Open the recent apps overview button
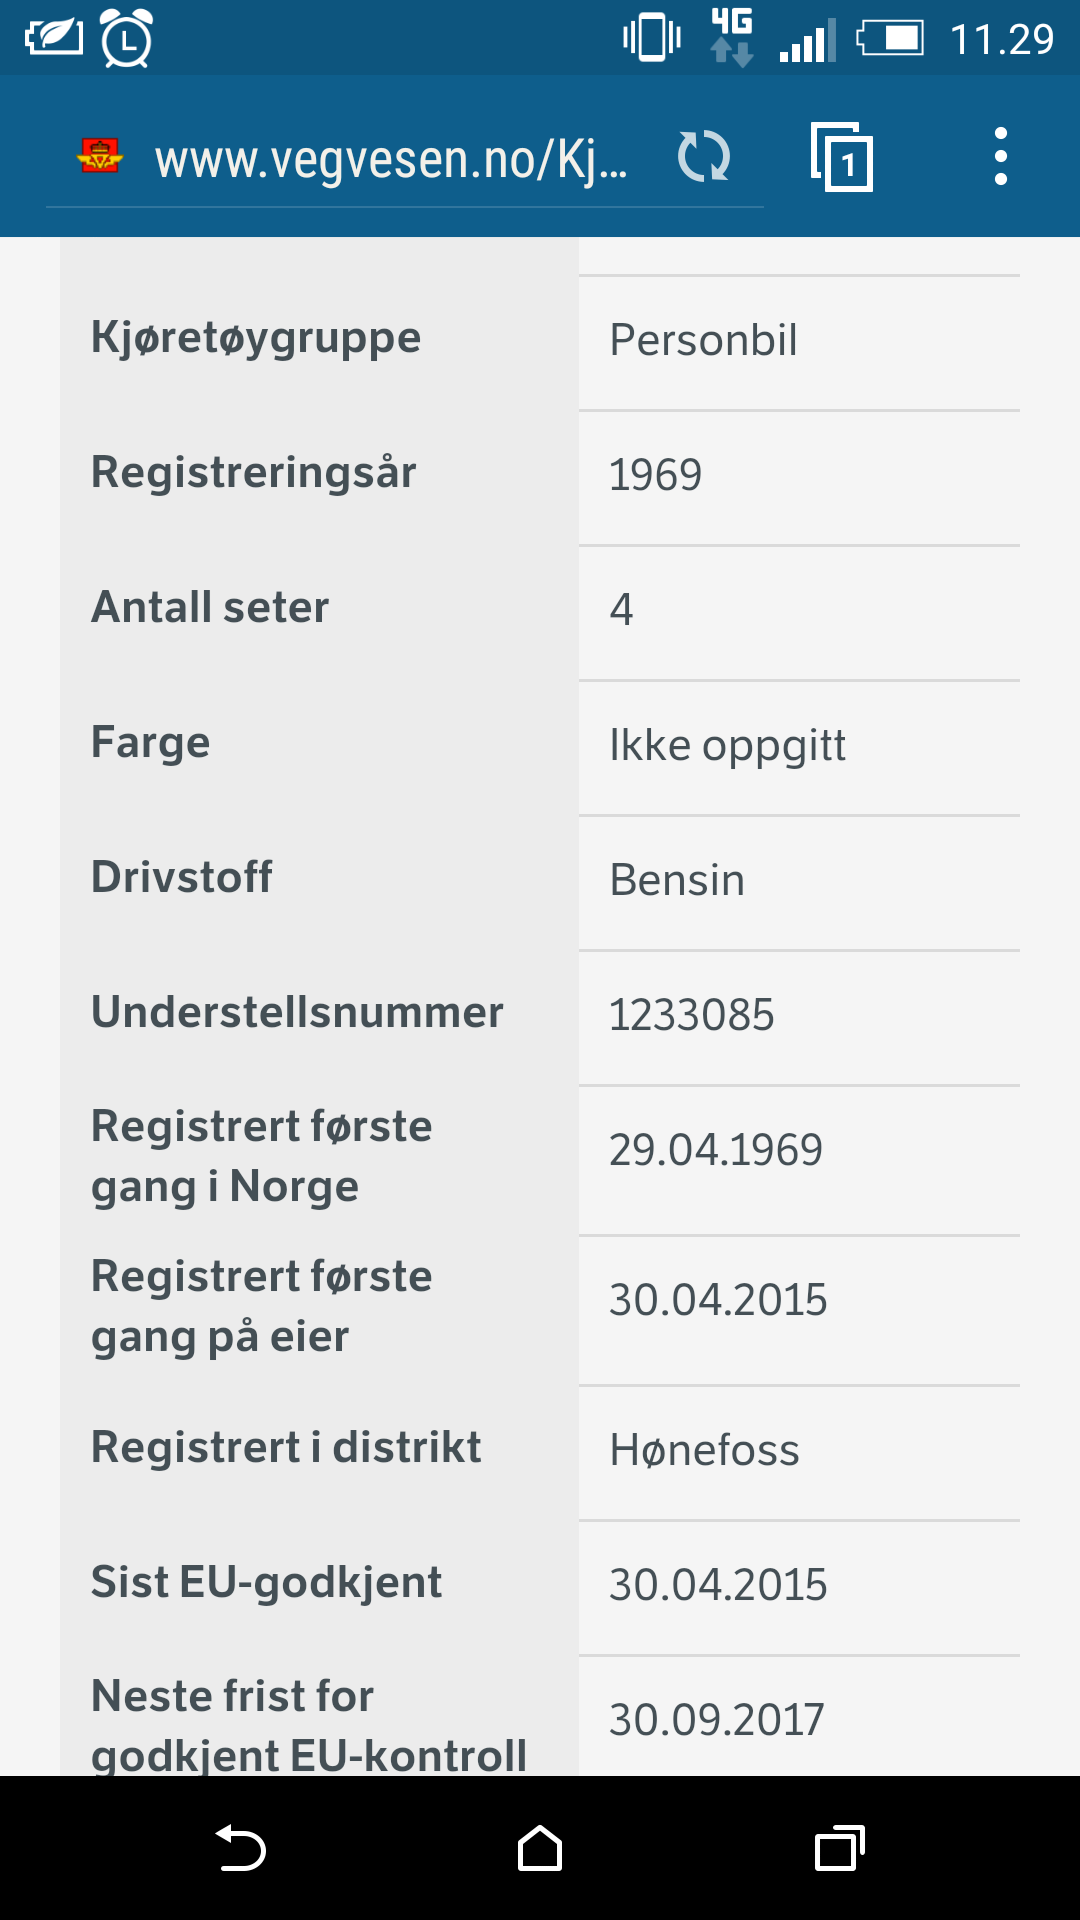 point(840,1848)
